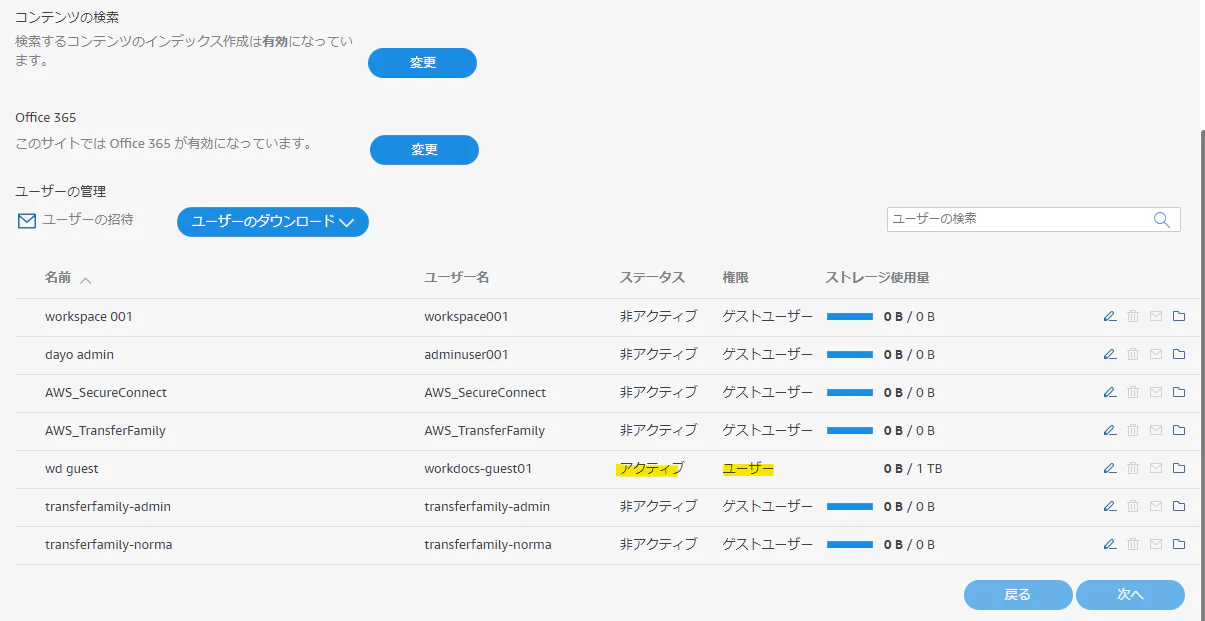Open folder icon in dayo admin row
The image size is (1205, 621).
[1179, 354]
